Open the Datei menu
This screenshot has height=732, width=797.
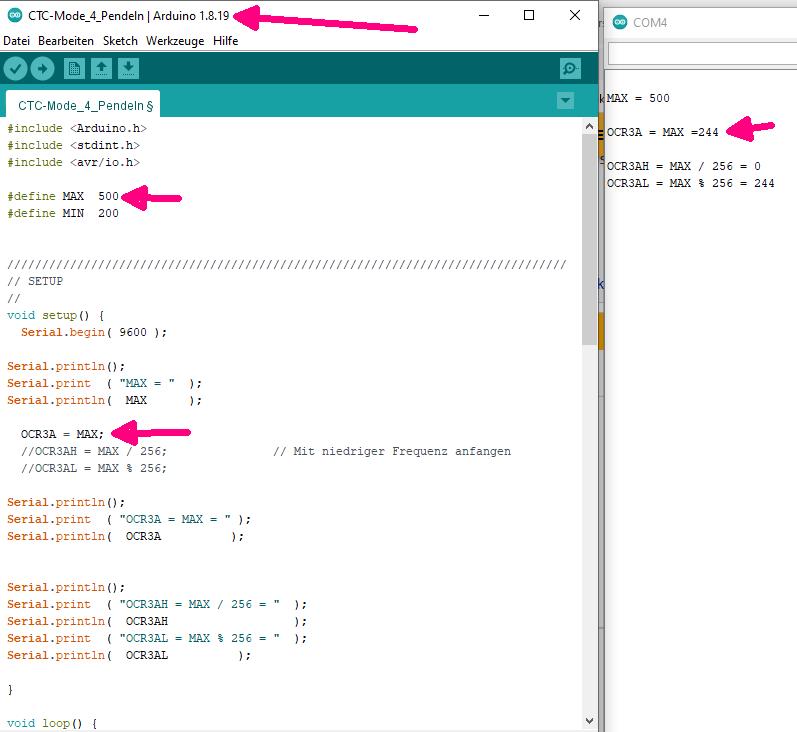pos(16,41)
